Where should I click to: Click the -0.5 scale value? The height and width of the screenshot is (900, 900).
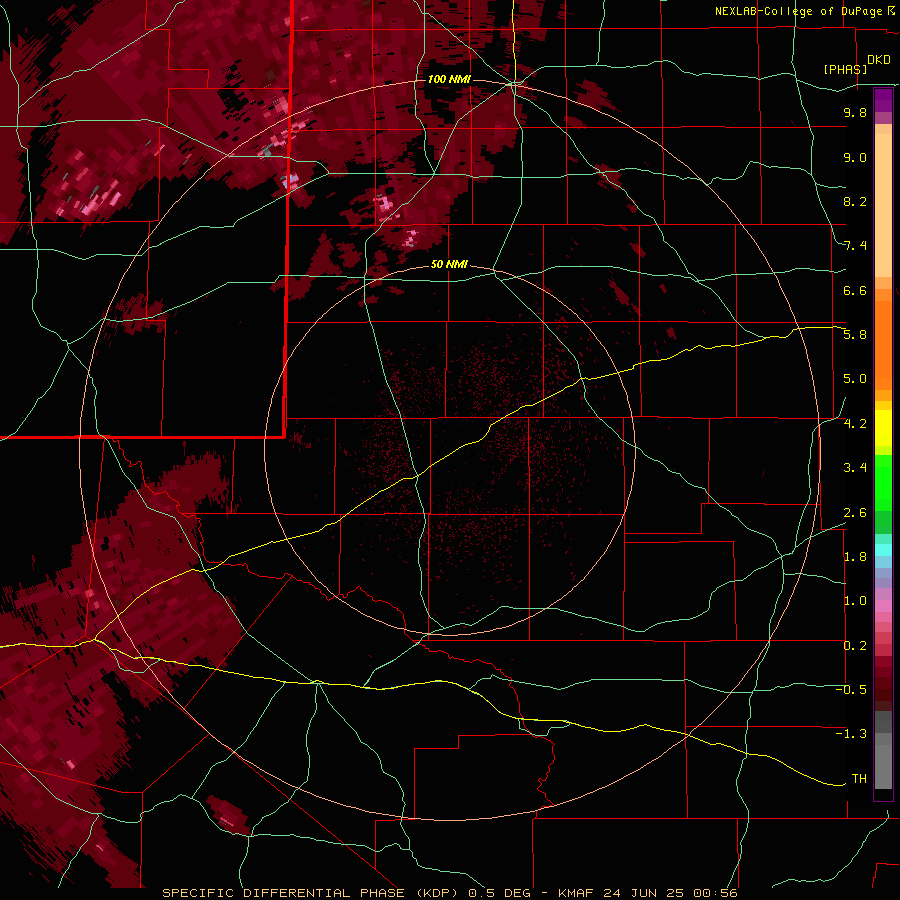tap(851, 690)
